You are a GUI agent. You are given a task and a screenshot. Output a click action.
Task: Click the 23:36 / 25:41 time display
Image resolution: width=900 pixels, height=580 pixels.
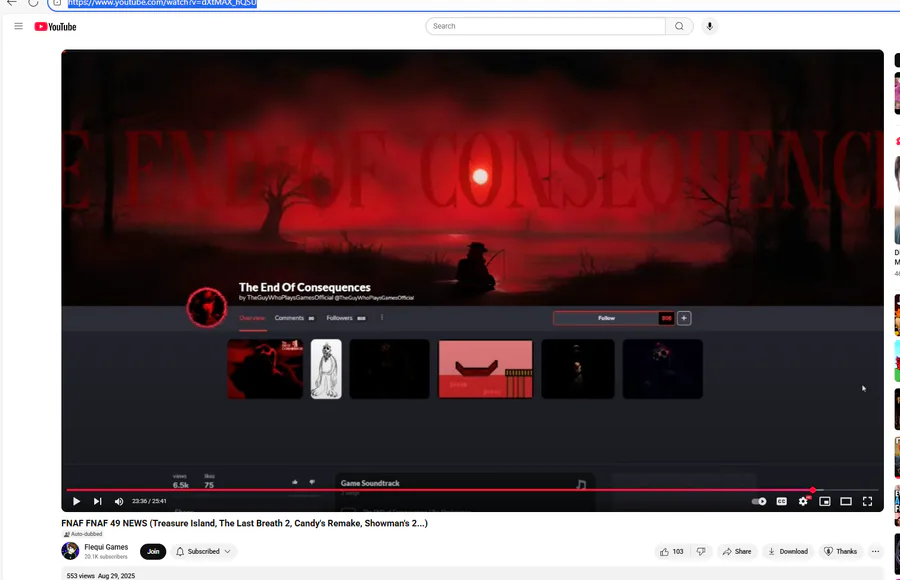(x=149, y=501)
